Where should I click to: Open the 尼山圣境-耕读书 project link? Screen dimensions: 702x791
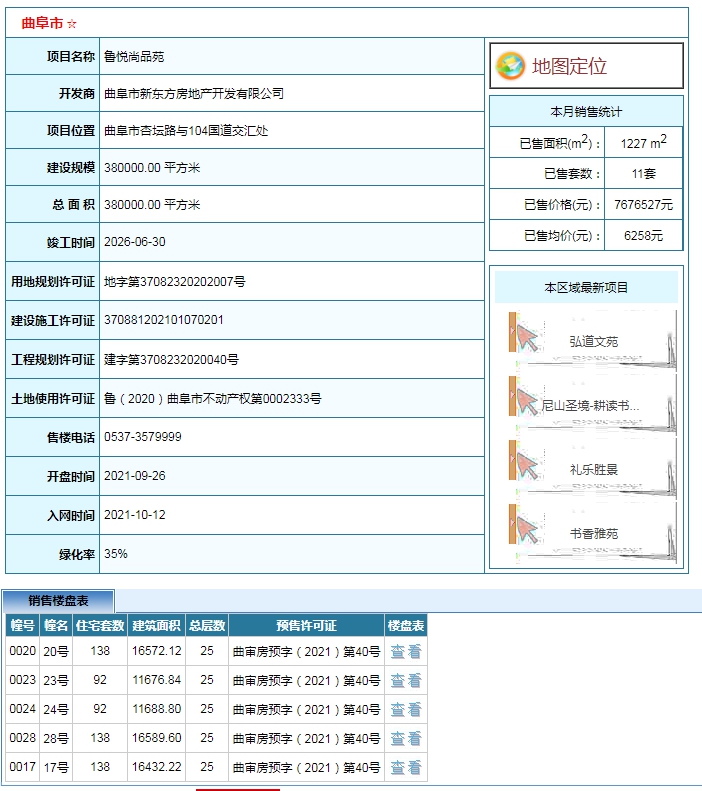point(590,406)
